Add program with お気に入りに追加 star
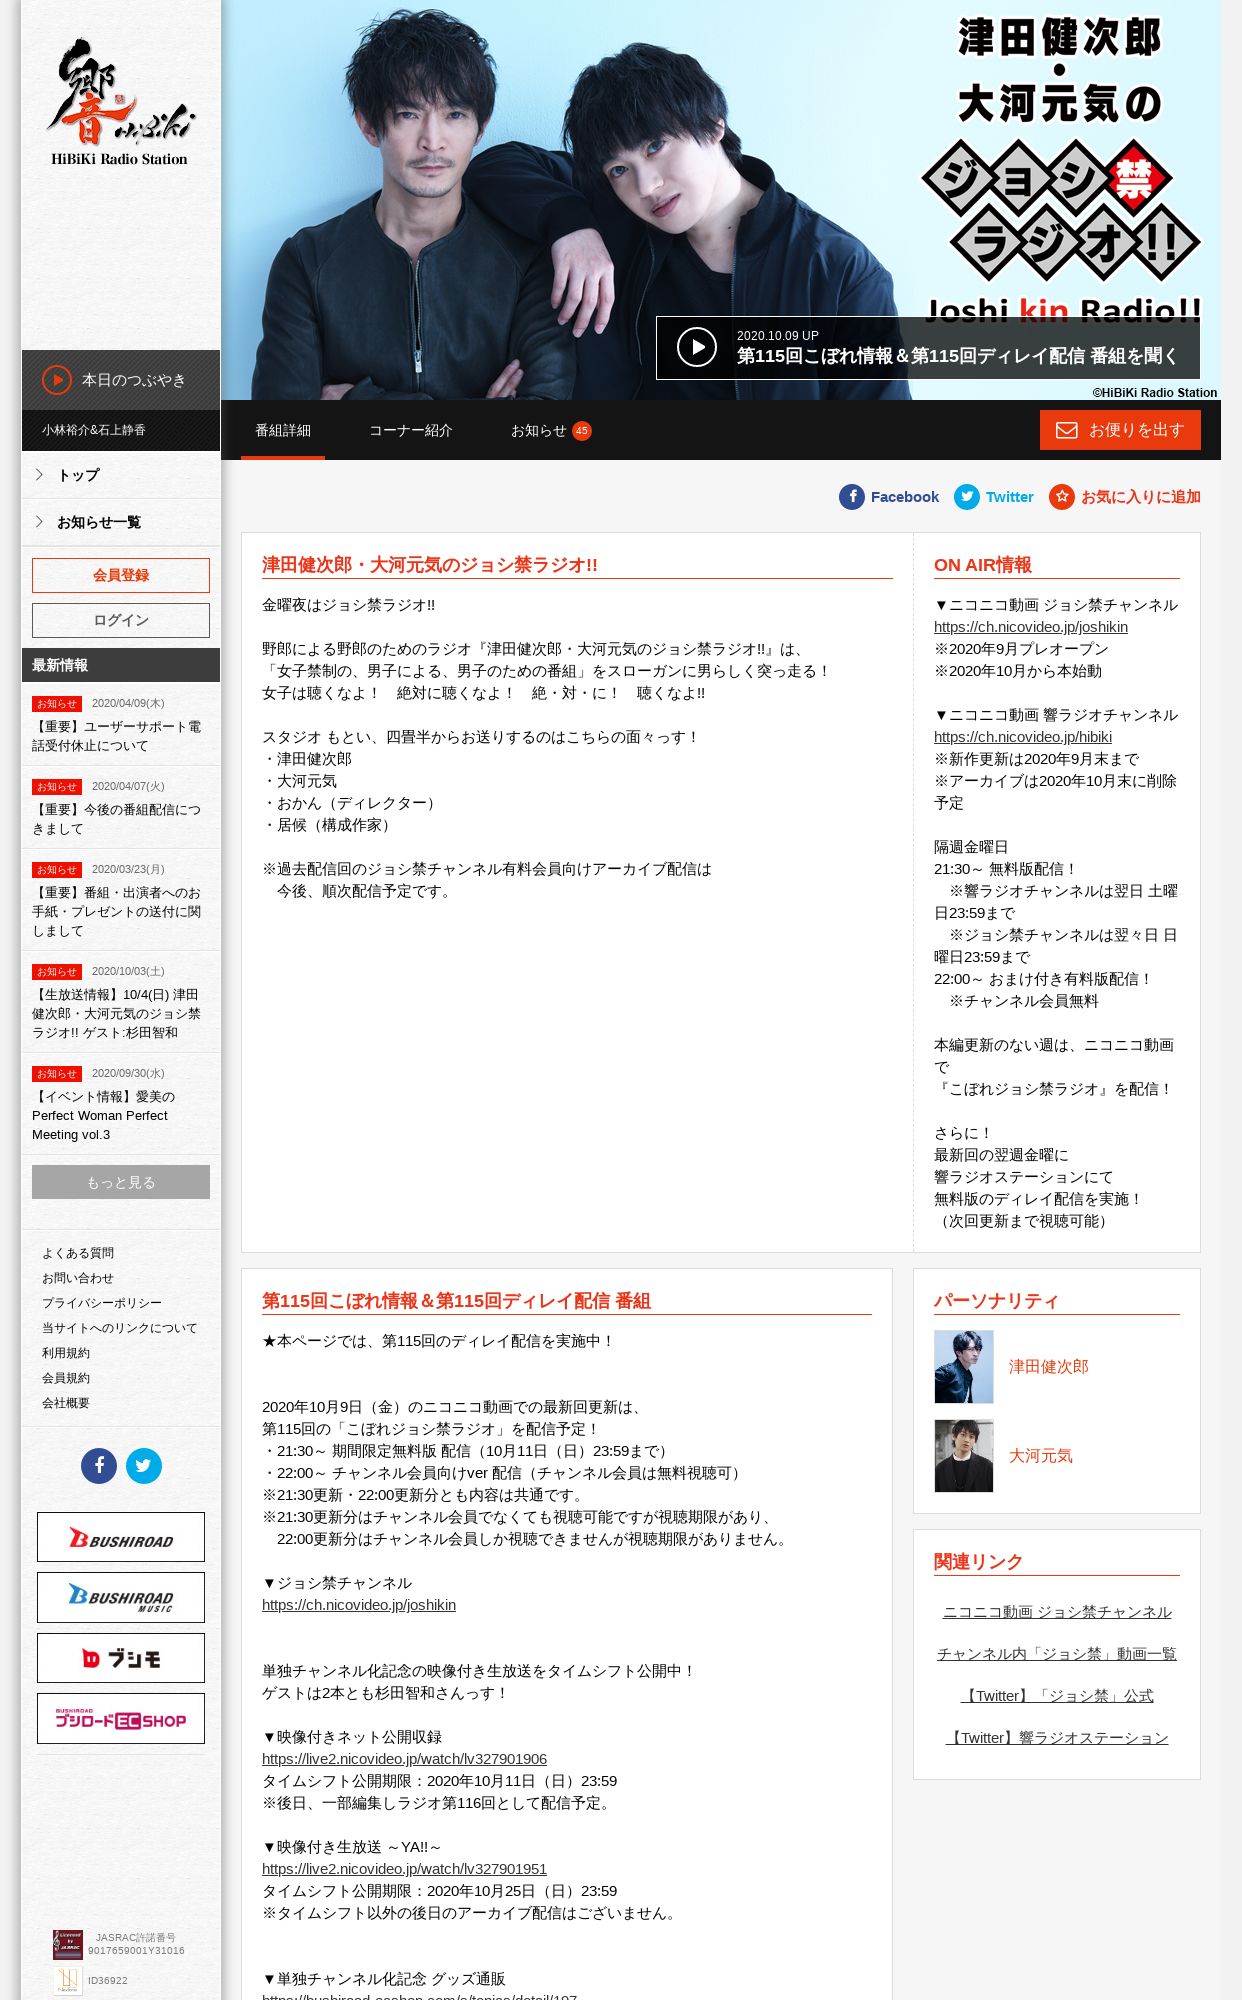The width and height of the screenshot is (1242, 2000). coord(1125,497)
